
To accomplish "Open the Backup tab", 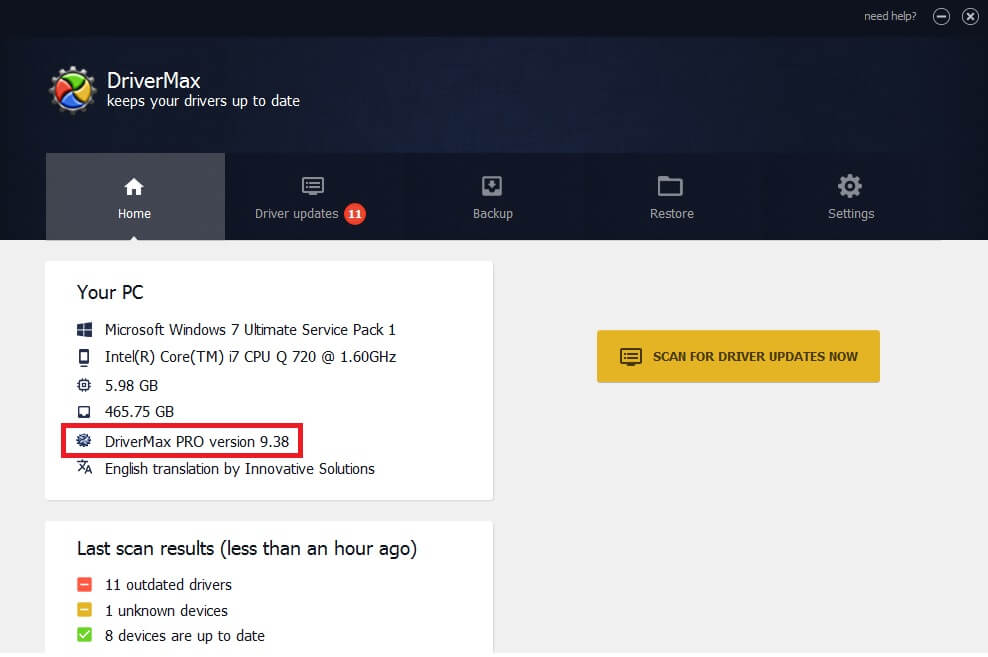I will pyautogui.click(x=493, y=197).
